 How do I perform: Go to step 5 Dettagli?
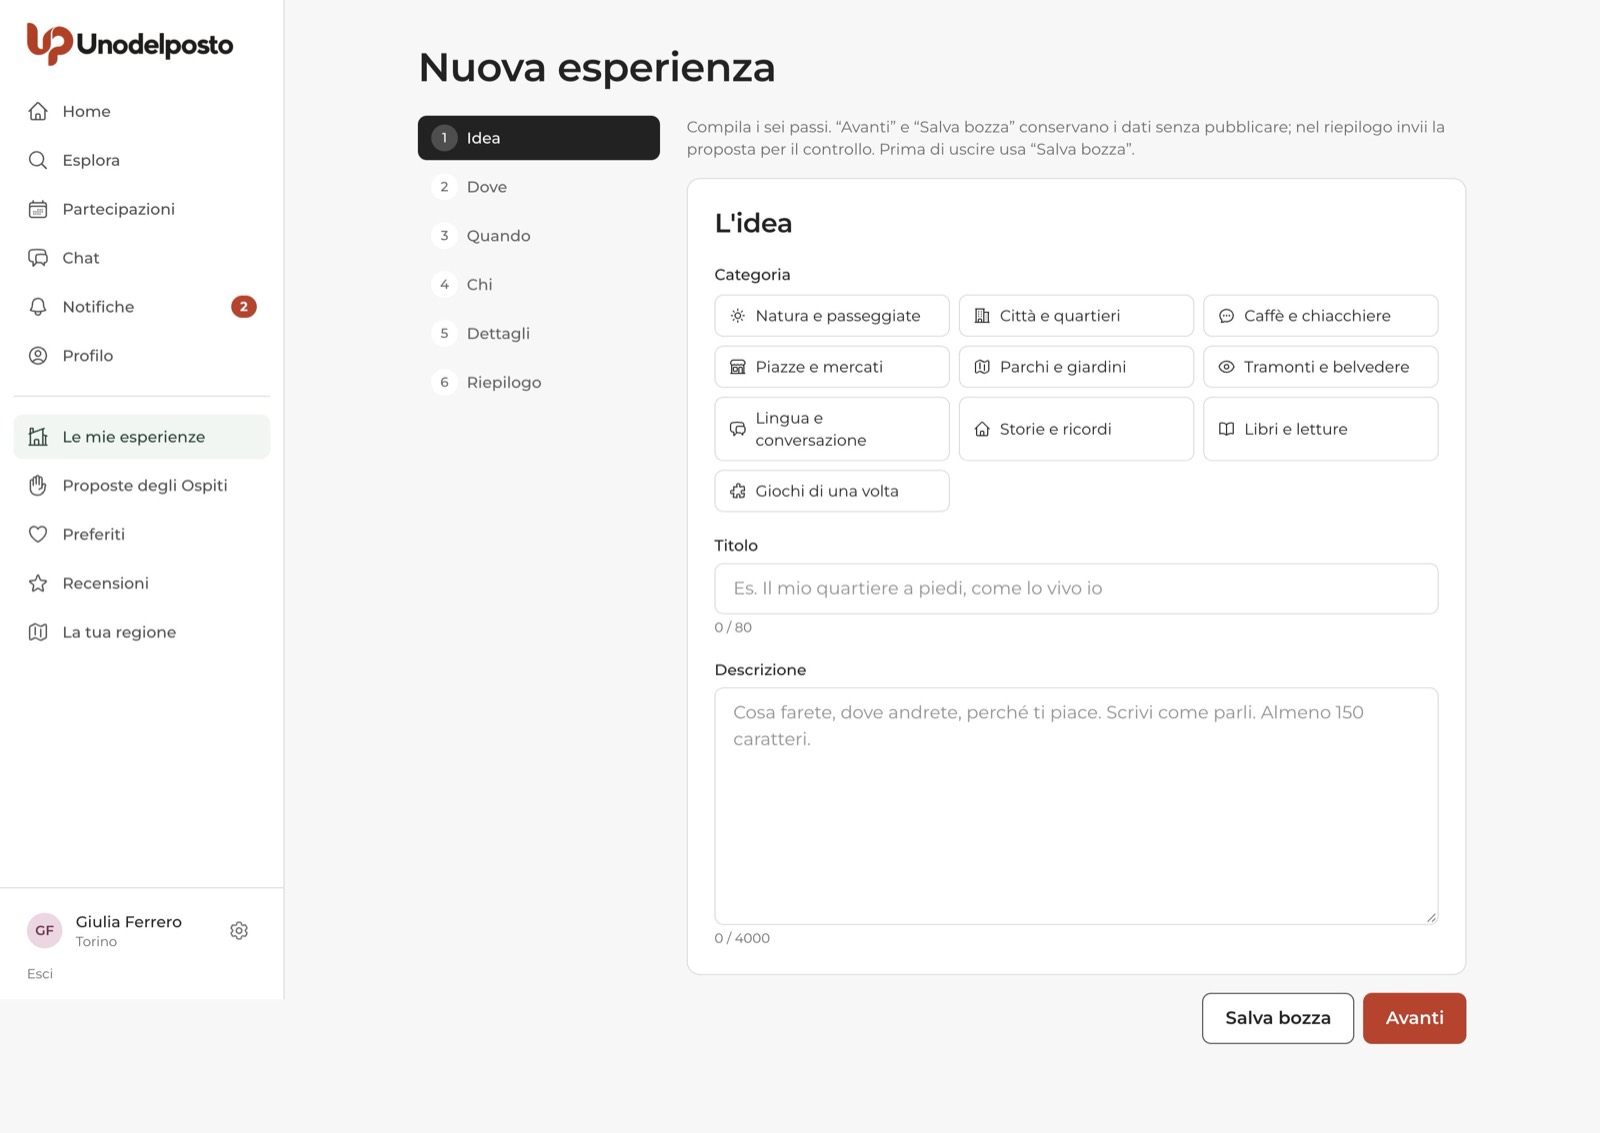(539, 334)
